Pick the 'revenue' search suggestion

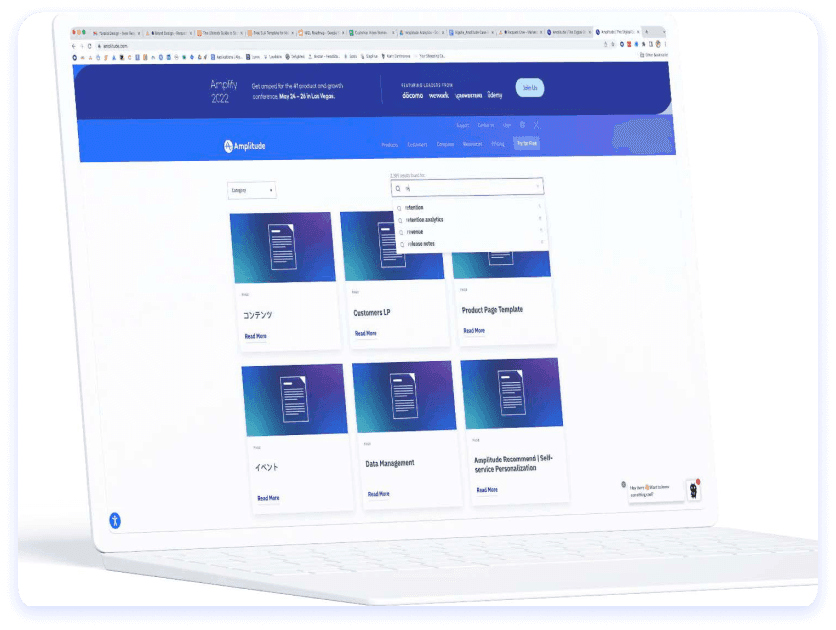415,231
